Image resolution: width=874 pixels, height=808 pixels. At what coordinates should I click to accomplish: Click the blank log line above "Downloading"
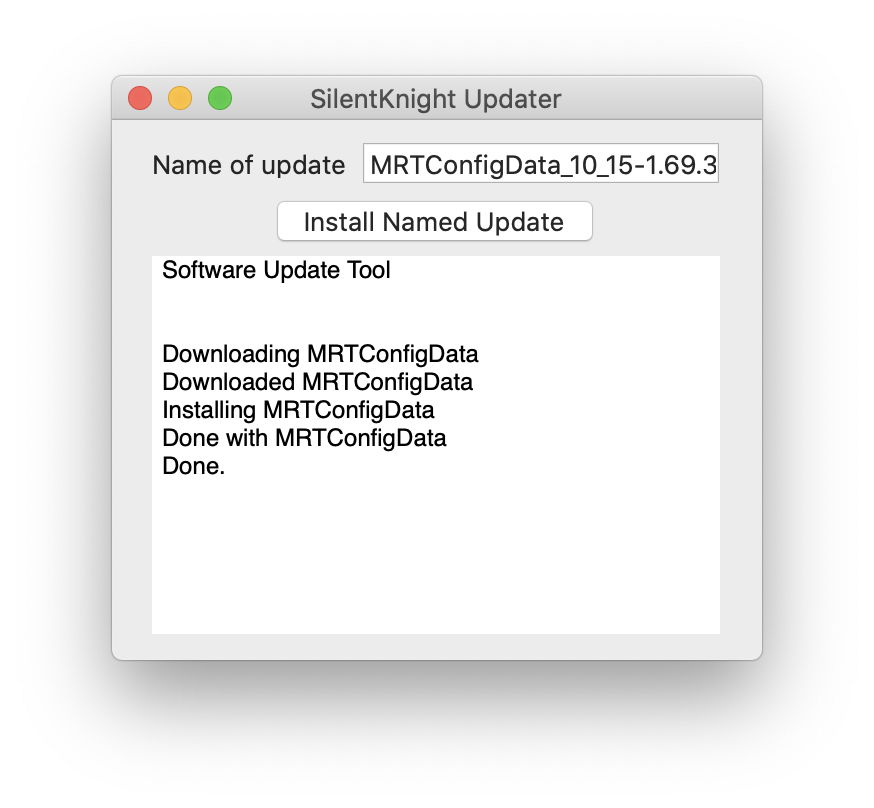click(300, 312)
